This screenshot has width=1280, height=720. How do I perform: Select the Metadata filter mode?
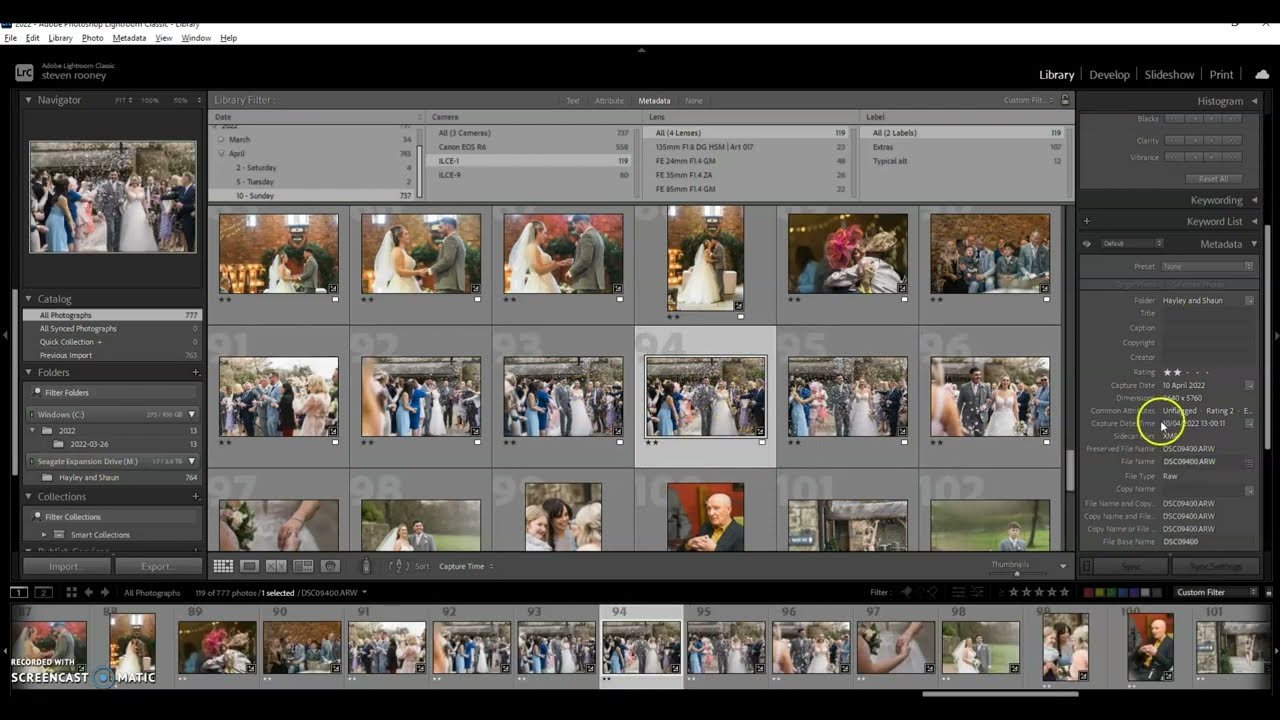click(654, 100)
